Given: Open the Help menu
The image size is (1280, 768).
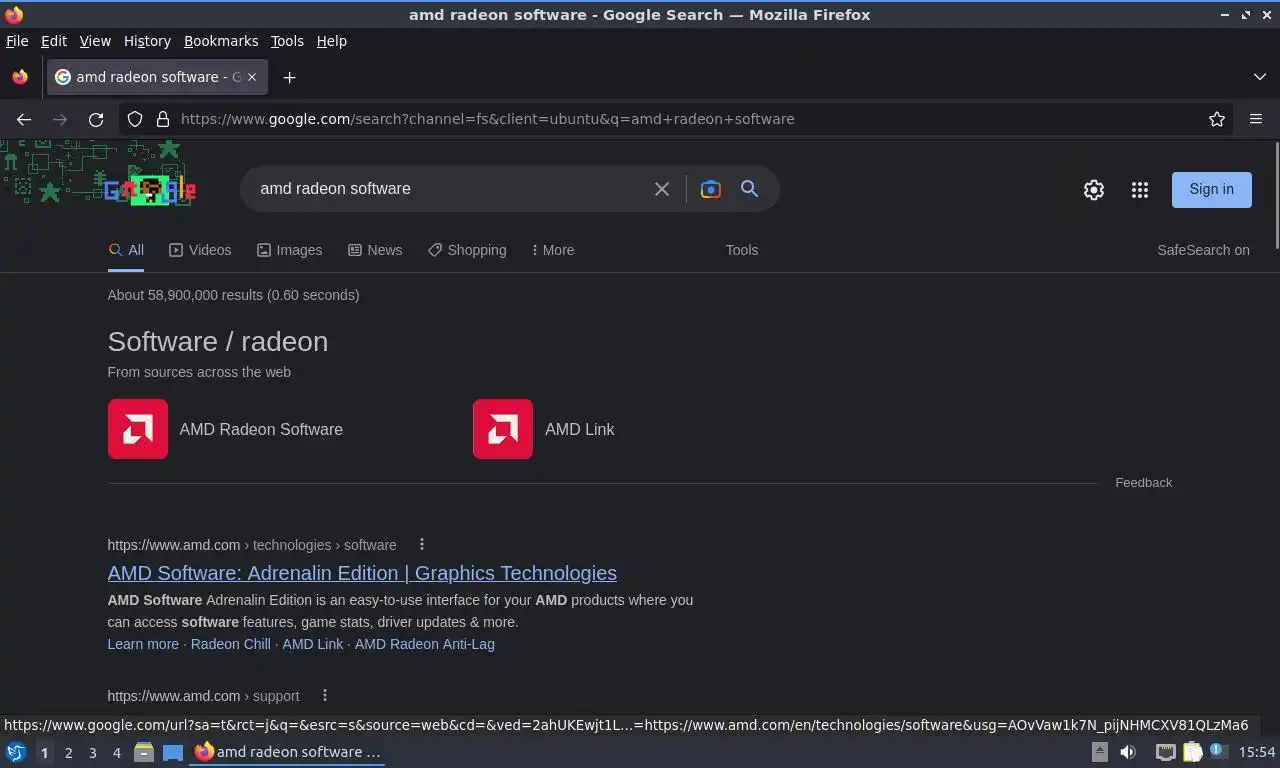Looking at the screenshot, I should [332, 41].
